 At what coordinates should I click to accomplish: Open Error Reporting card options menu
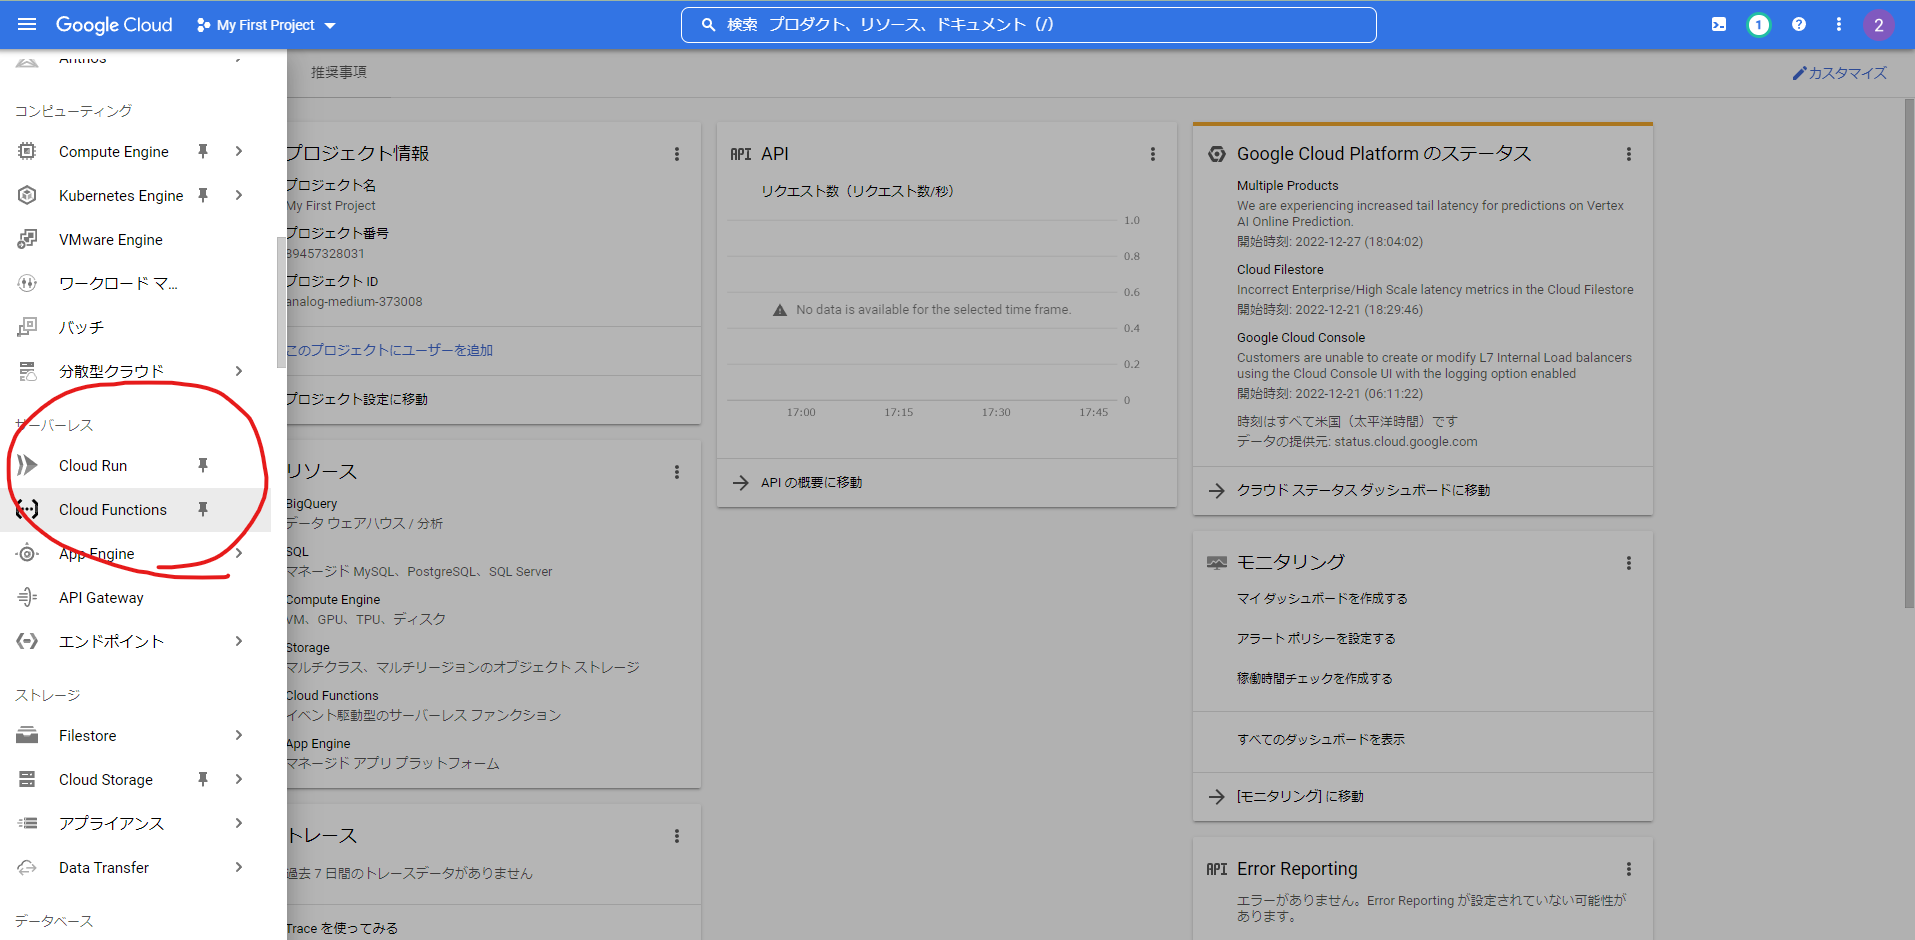1629,869
